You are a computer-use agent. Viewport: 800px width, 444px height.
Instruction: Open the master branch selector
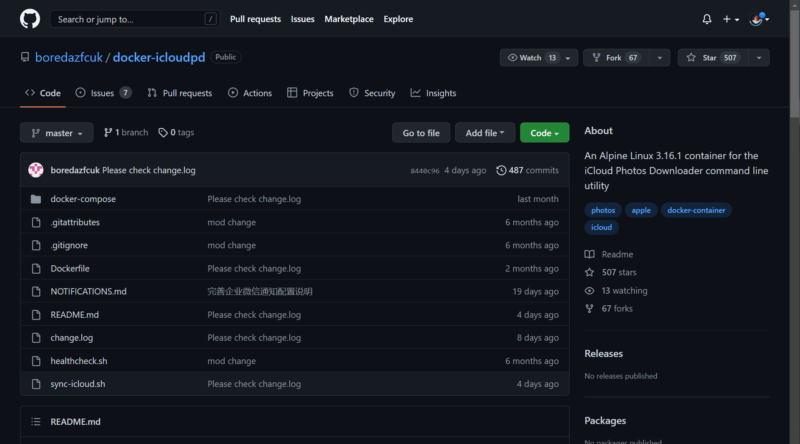tap(57, 133)
